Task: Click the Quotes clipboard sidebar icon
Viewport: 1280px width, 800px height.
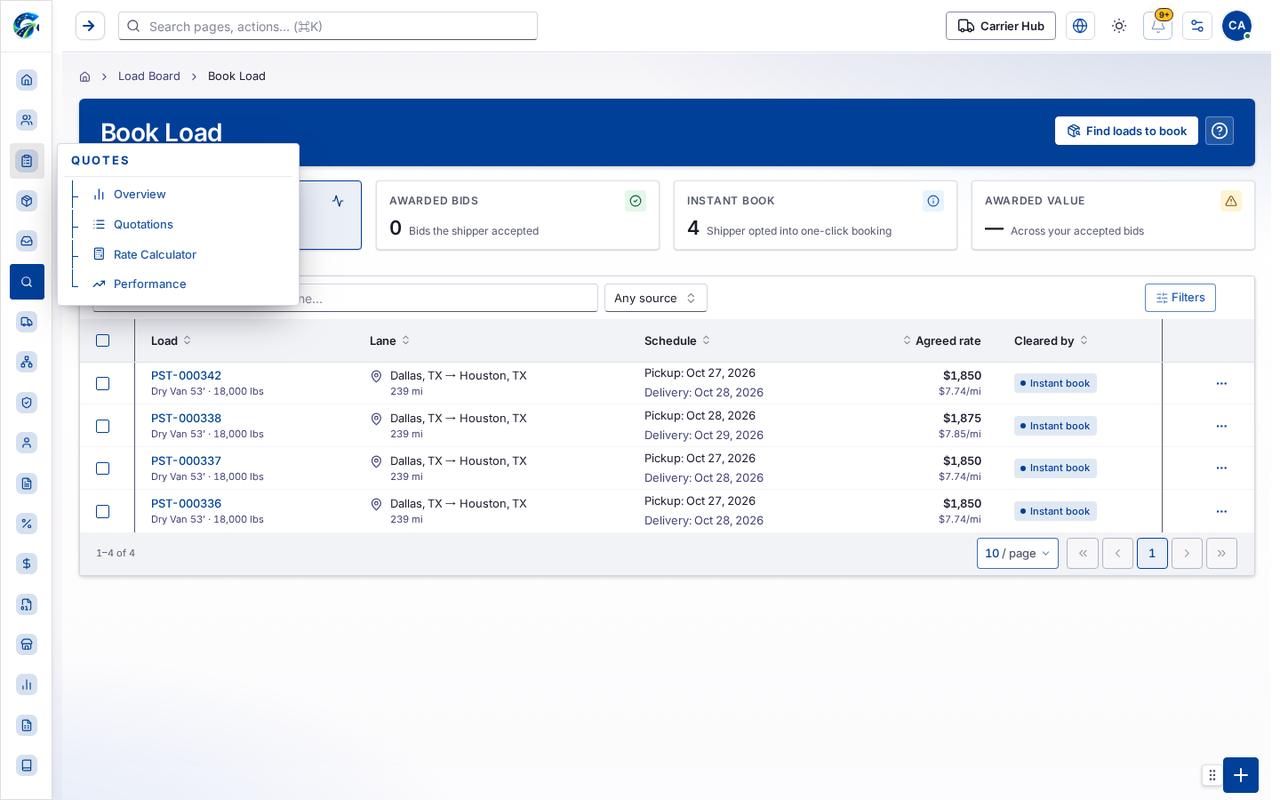Action: 27,161
